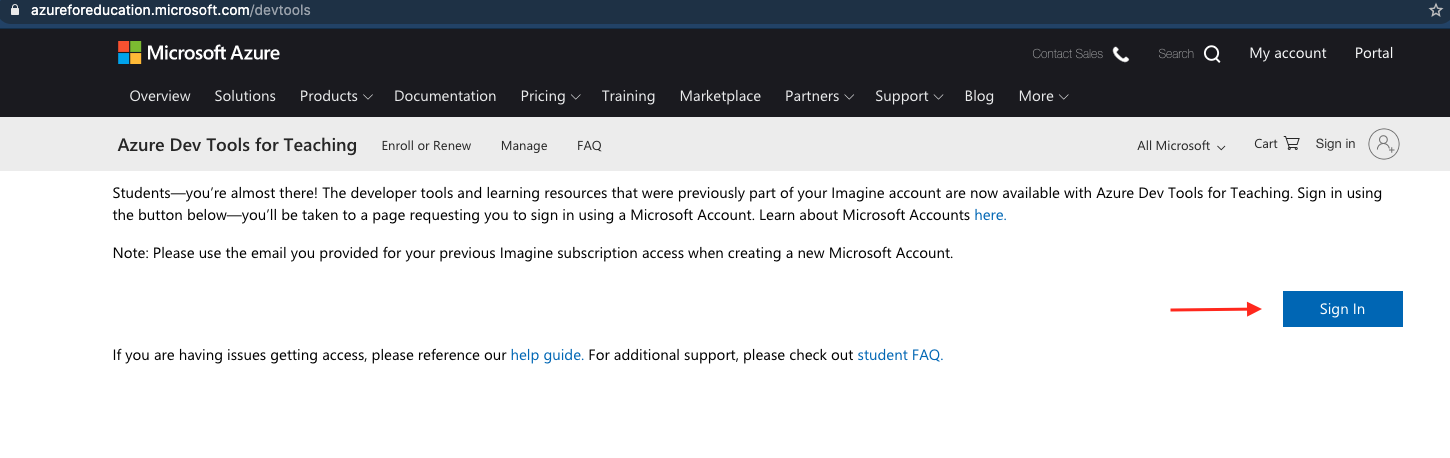Expand the Pricing dropdown menu
This screenshot has width=1450, height=458.
[x=550, y=96]
